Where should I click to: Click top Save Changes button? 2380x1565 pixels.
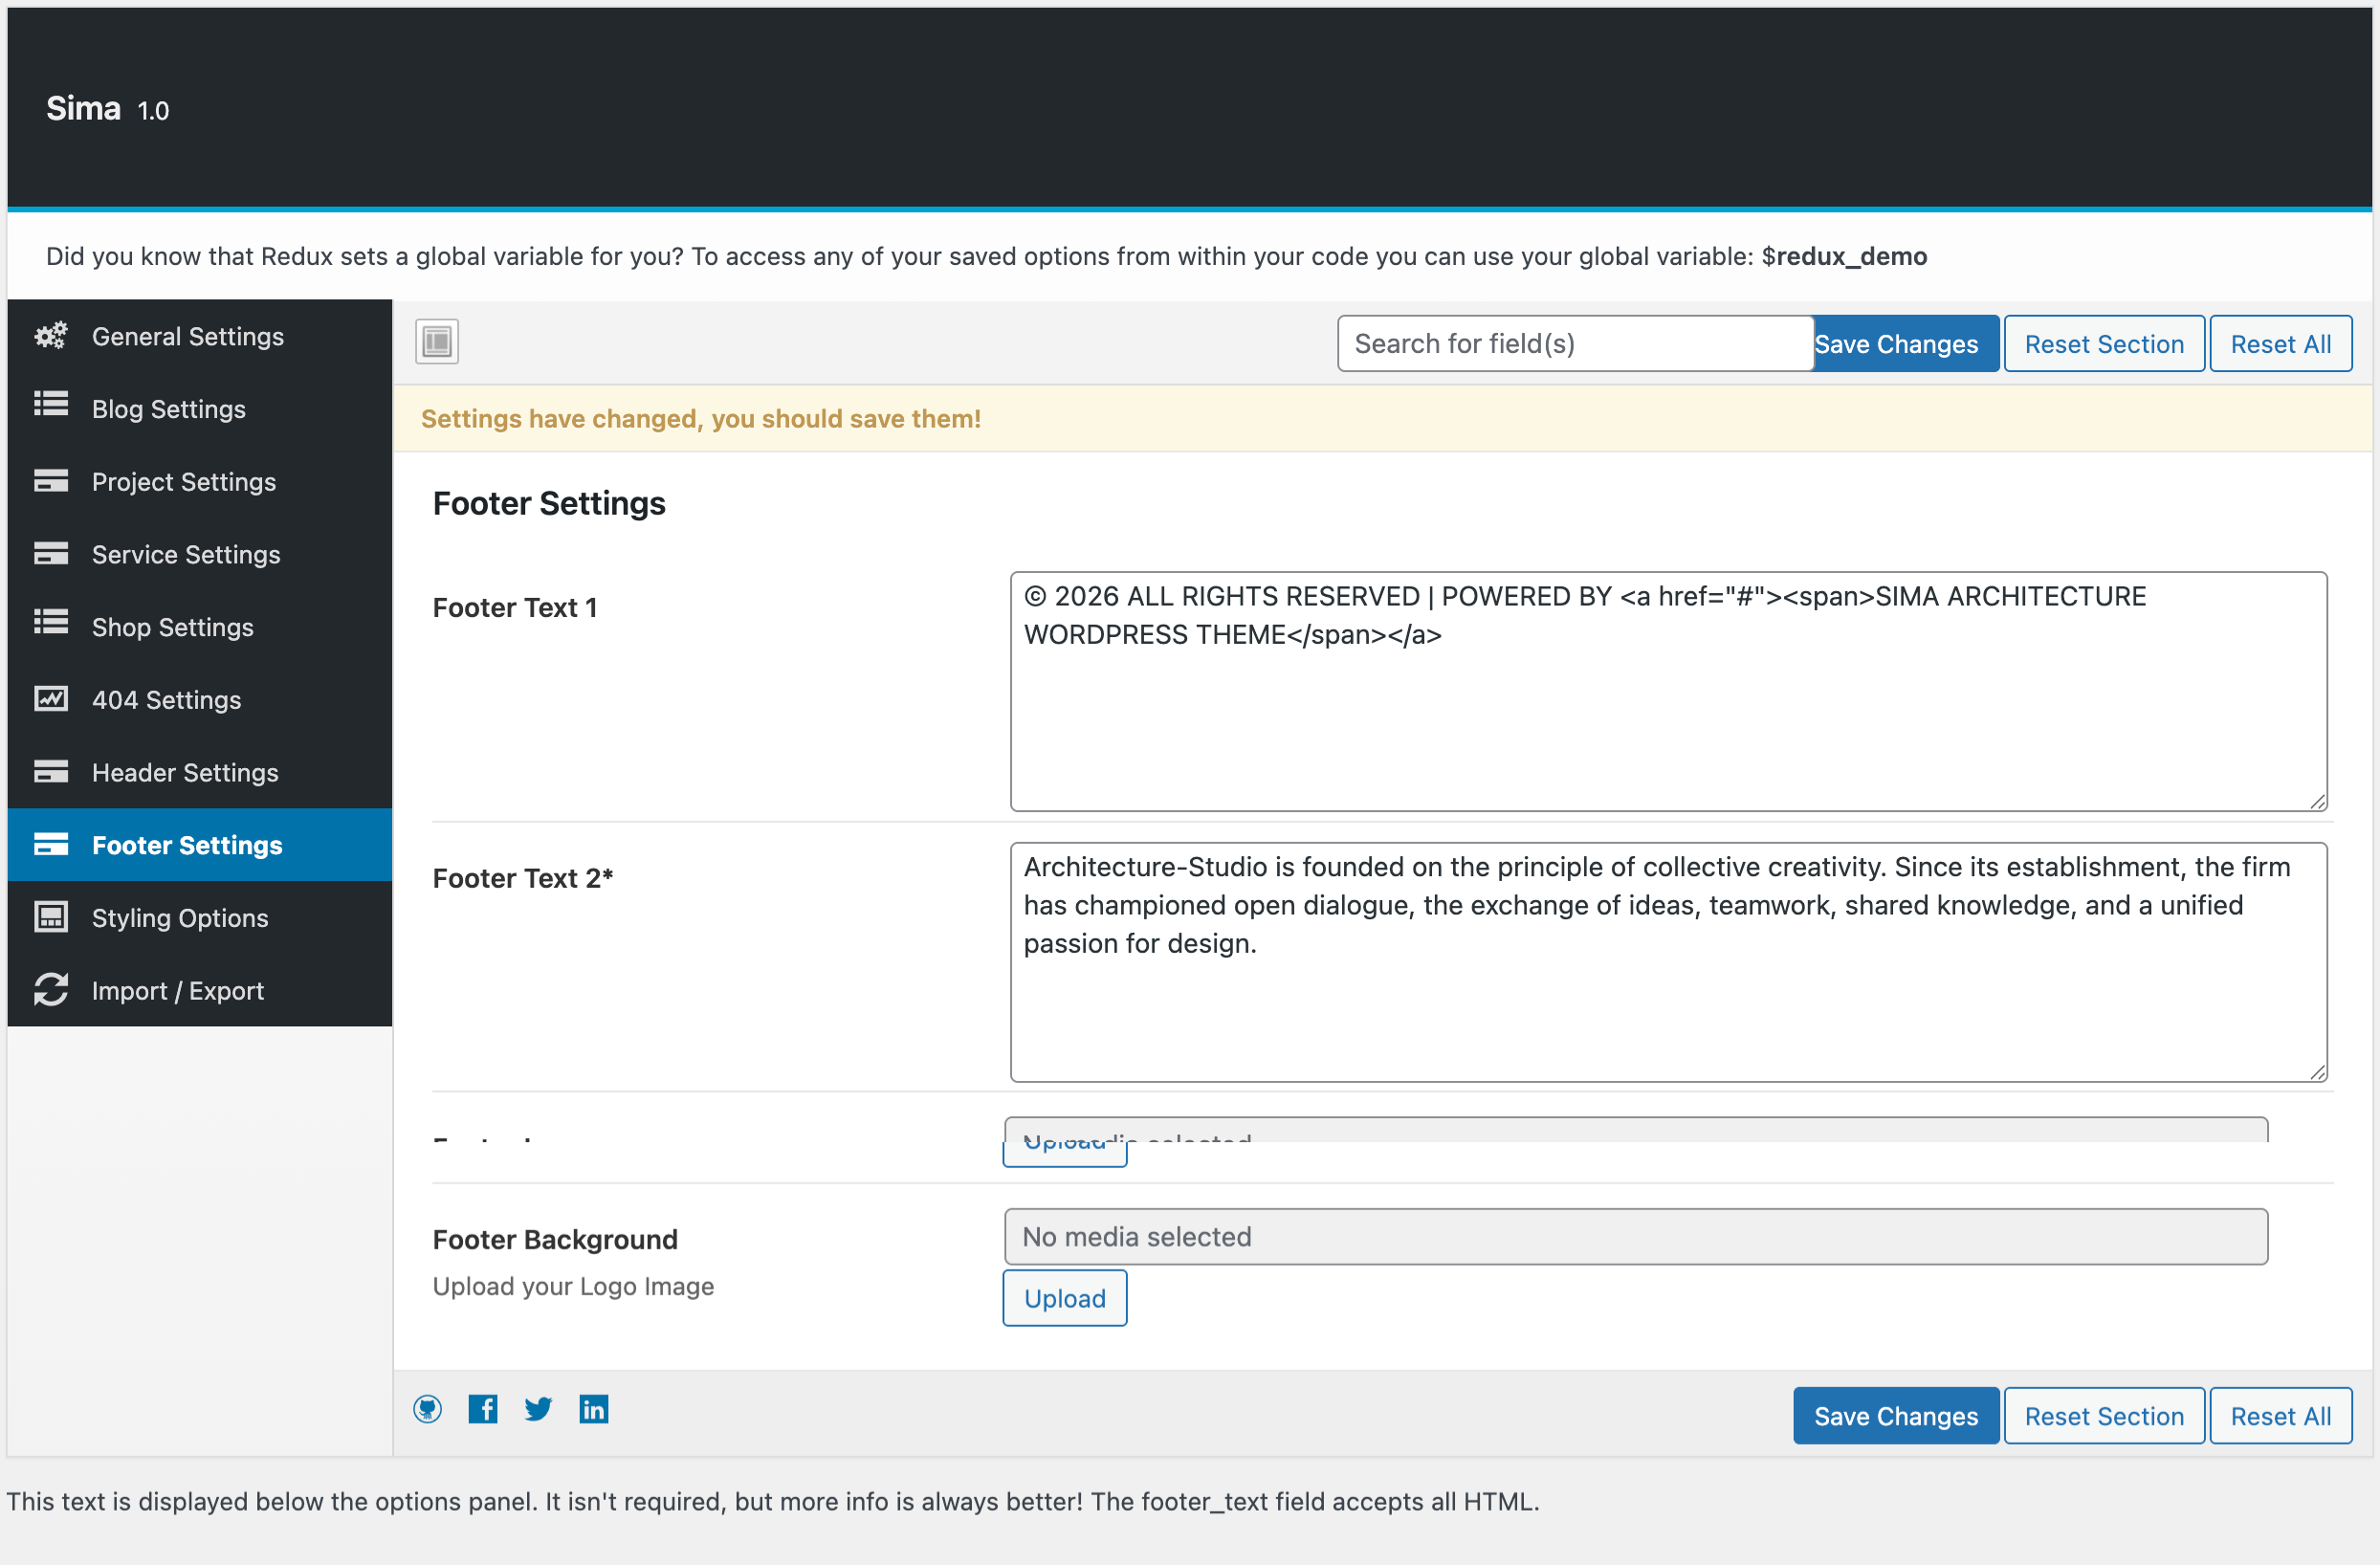[1906, 344]
